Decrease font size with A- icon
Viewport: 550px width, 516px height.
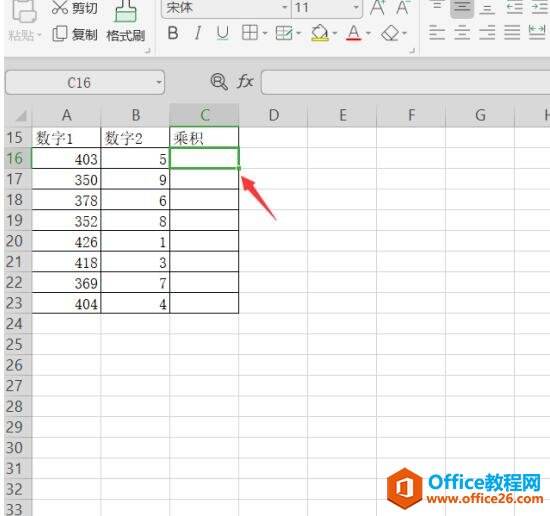[402, 8]
